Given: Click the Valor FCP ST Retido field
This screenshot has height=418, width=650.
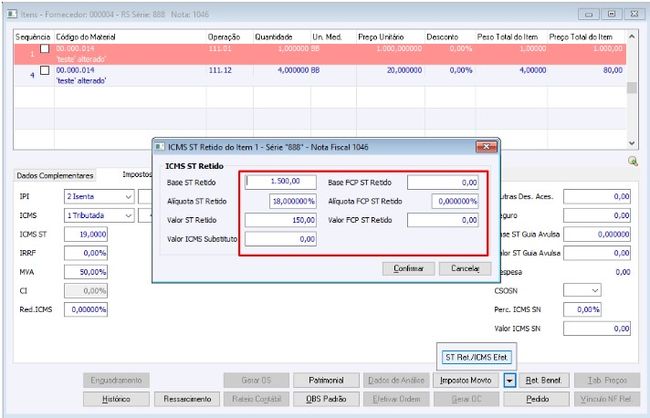Looking at the screenshot, I should click(443, 220).
